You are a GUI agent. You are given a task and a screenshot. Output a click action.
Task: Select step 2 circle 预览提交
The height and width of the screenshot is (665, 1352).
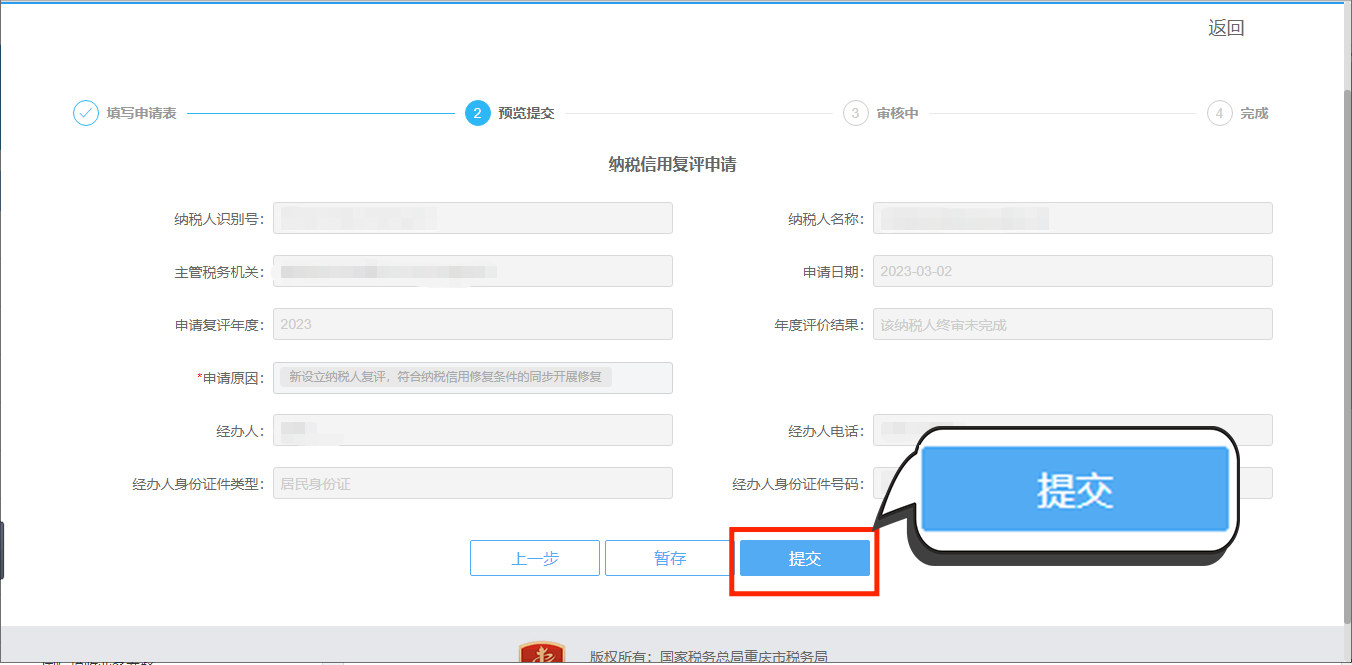477,113
